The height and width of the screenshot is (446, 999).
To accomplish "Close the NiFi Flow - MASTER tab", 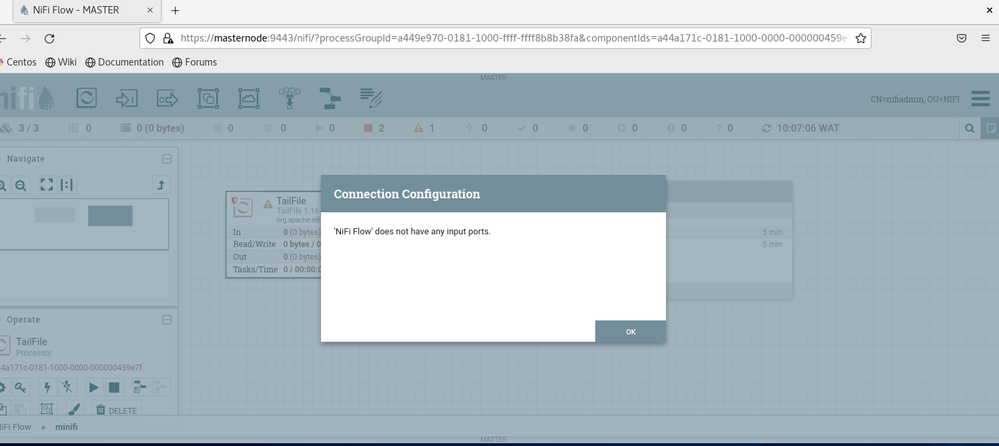I will [151, 10].
